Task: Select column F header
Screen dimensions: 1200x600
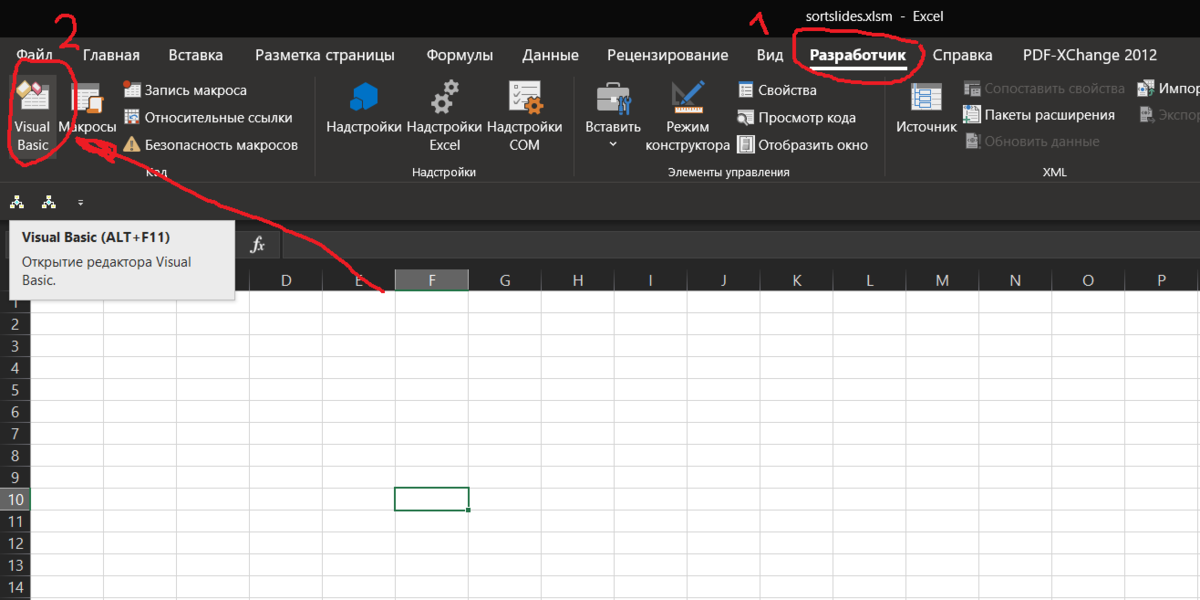Action: [x=432, y=281]
